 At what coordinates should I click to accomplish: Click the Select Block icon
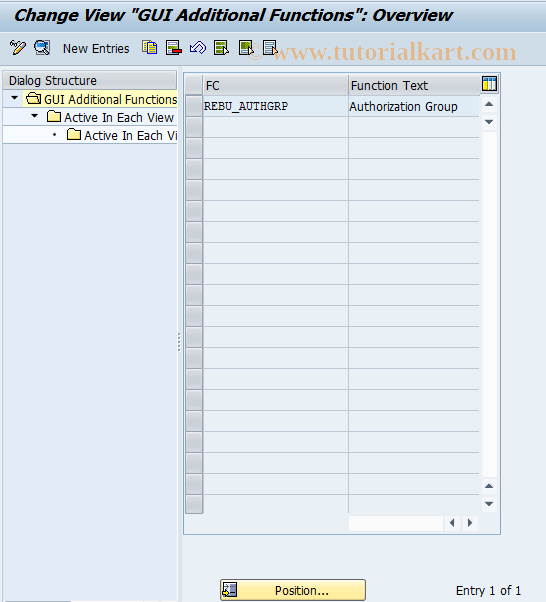(x=246, y=48)
